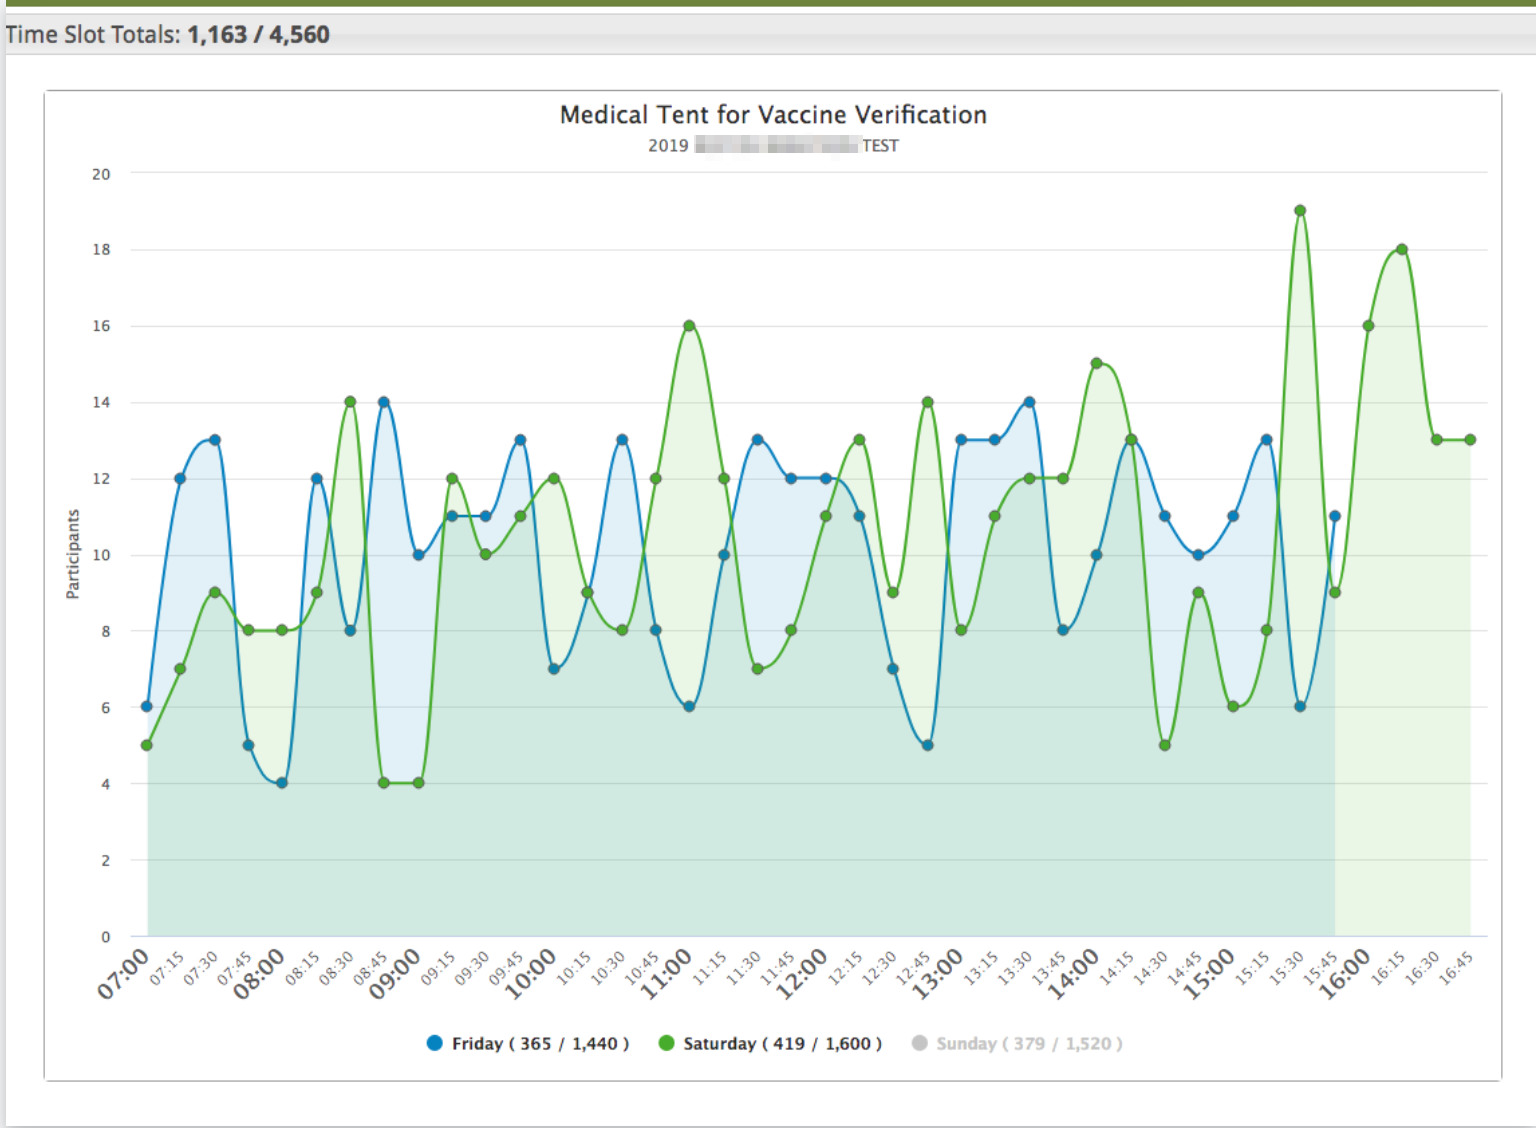Enable the greyed-out Sunday series in legend
Viewport: 1536px width, 1128px height.
(1017, 1043)
